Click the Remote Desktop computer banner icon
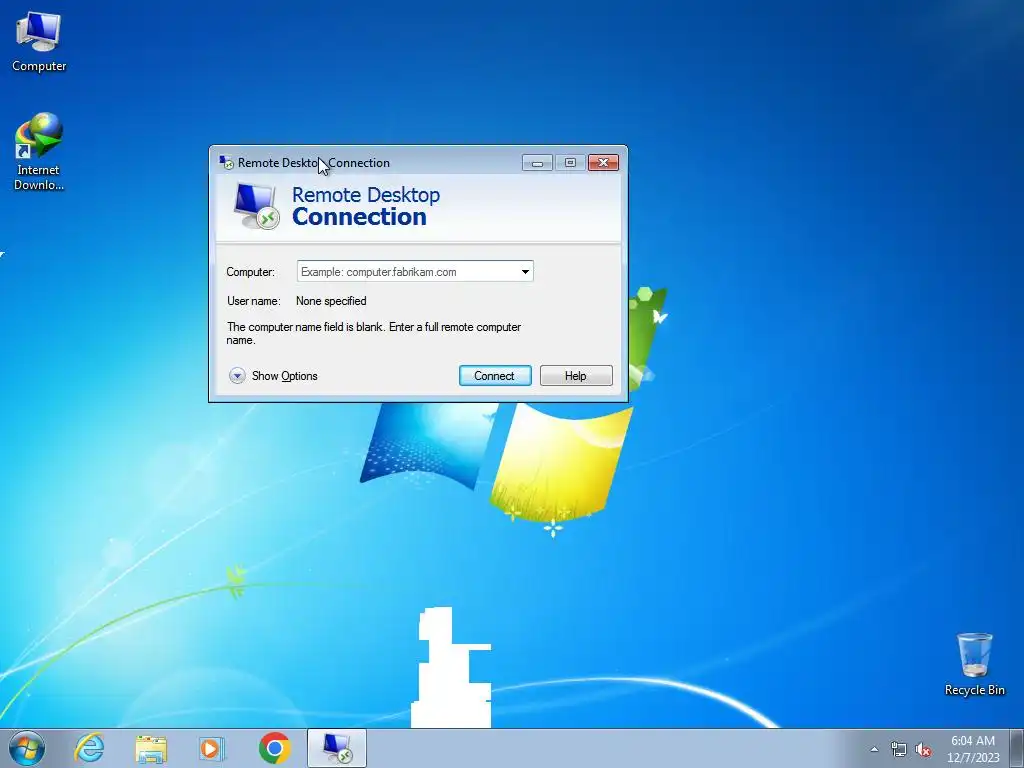Screen dimensions: 1024x768 (x=257, y=206)
